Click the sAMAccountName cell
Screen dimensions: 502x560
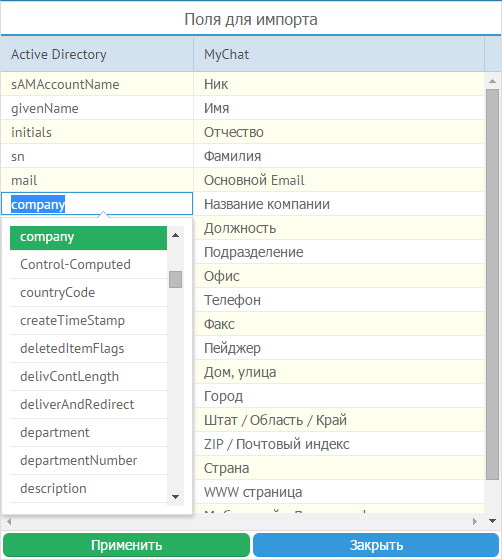tap(97, 84)
